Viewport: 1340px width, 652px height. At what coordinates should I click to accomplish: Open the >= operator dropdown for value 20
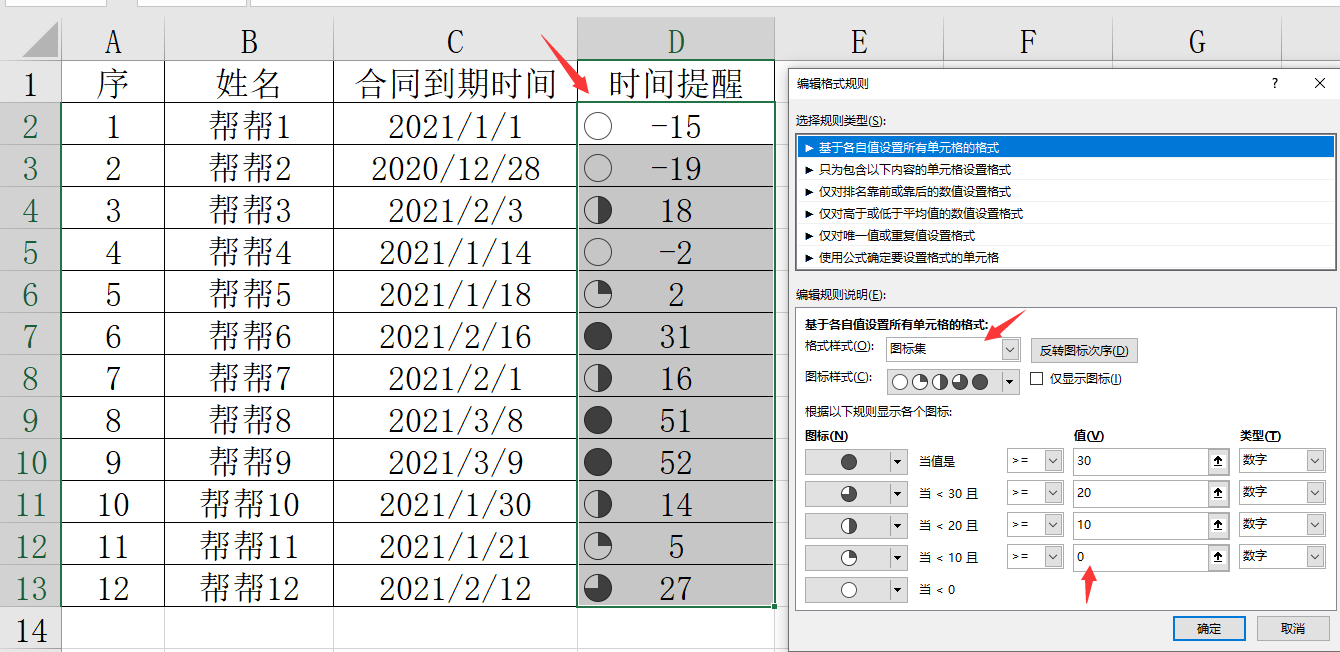[x=1052, y=493]
